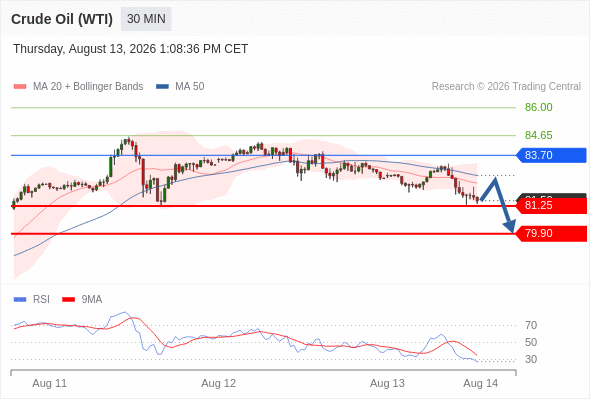Select the Aug 14 date axis label
Viewport: 590px width, 400px height.
point(481,383)
